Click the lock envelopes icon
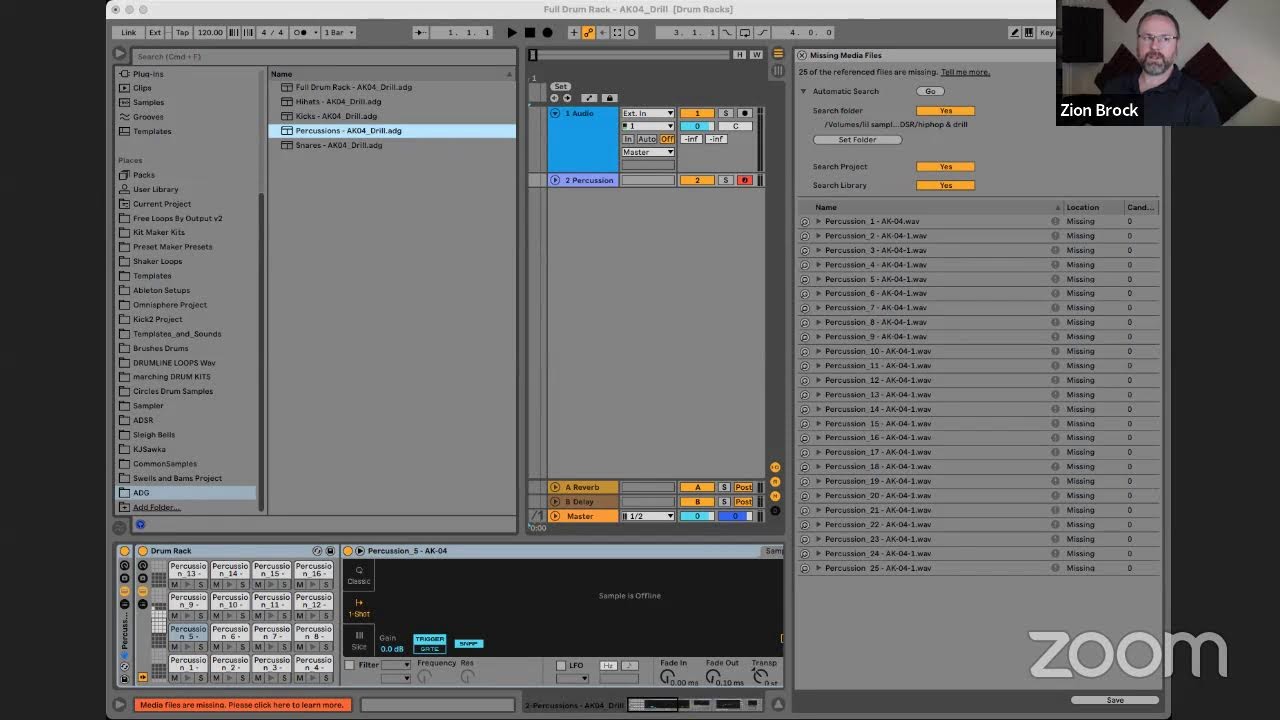 (x=609, y=98)
